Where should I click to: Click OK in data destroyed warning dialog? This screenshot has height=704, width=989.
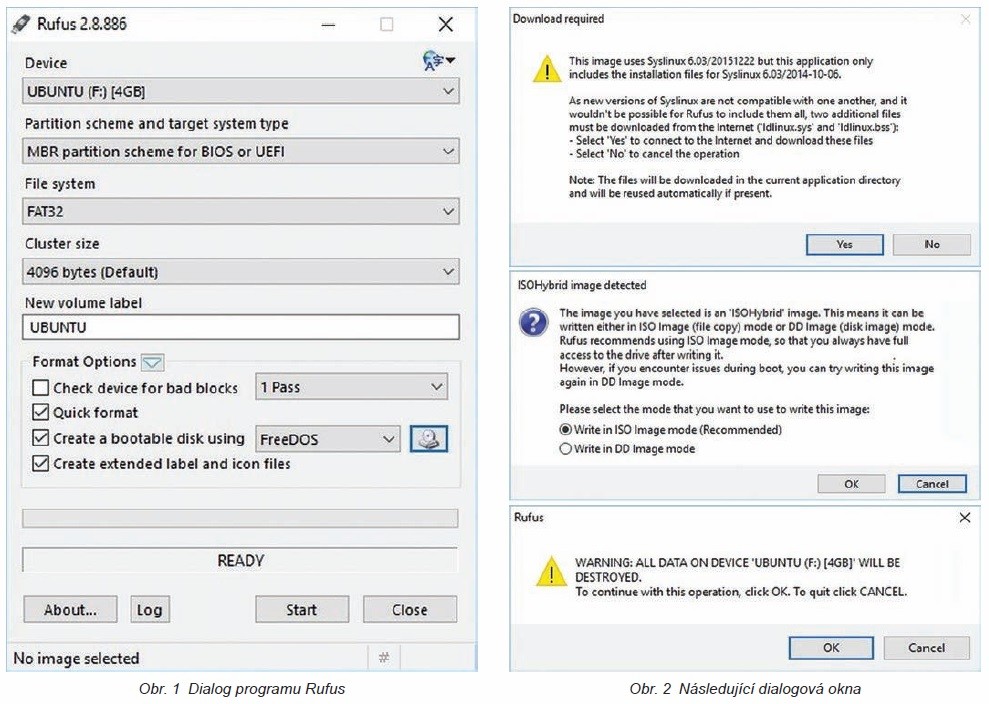tap(831, 647)
